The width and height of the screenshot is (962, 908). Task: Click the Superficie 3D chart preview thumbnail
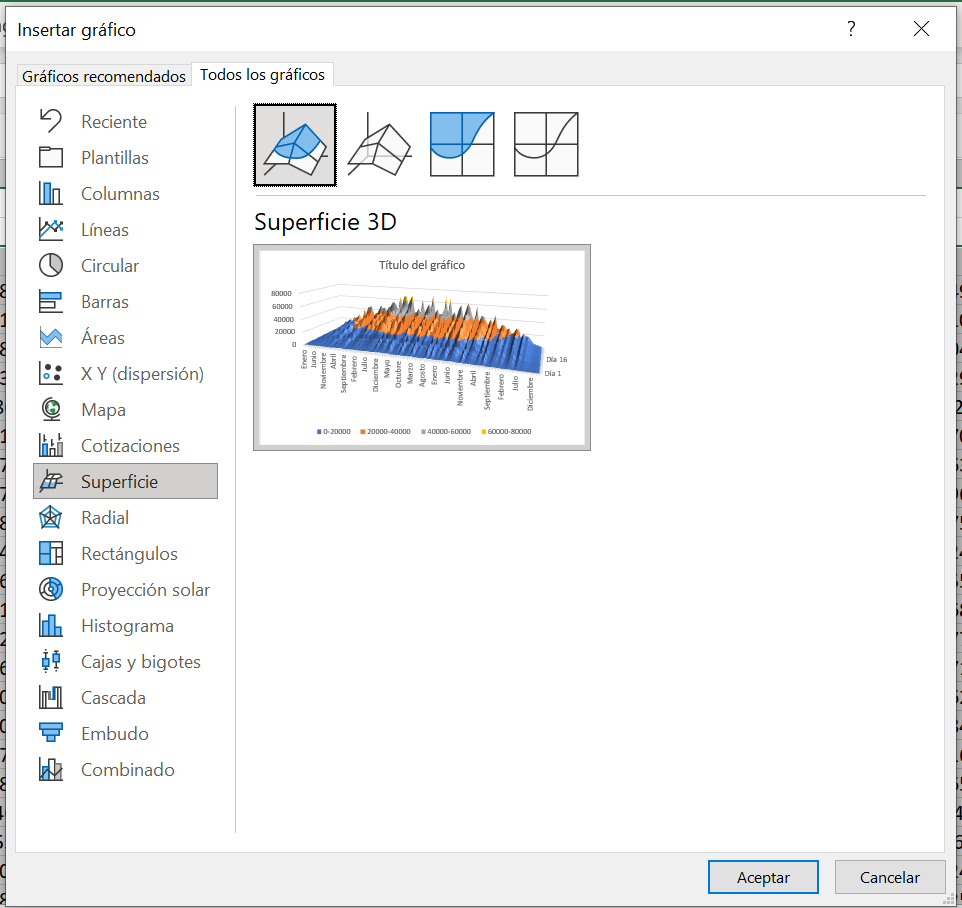coord(422,348)
